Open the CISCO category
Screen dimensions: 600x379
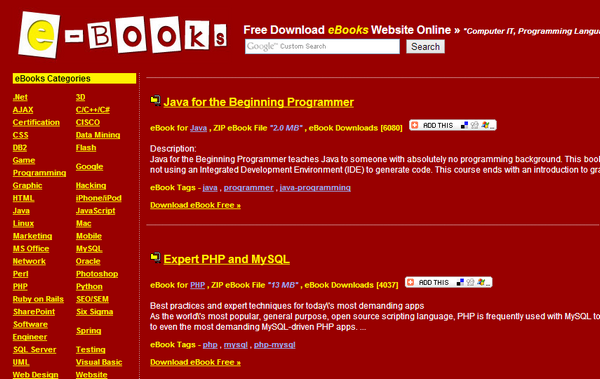coord(88,123)
